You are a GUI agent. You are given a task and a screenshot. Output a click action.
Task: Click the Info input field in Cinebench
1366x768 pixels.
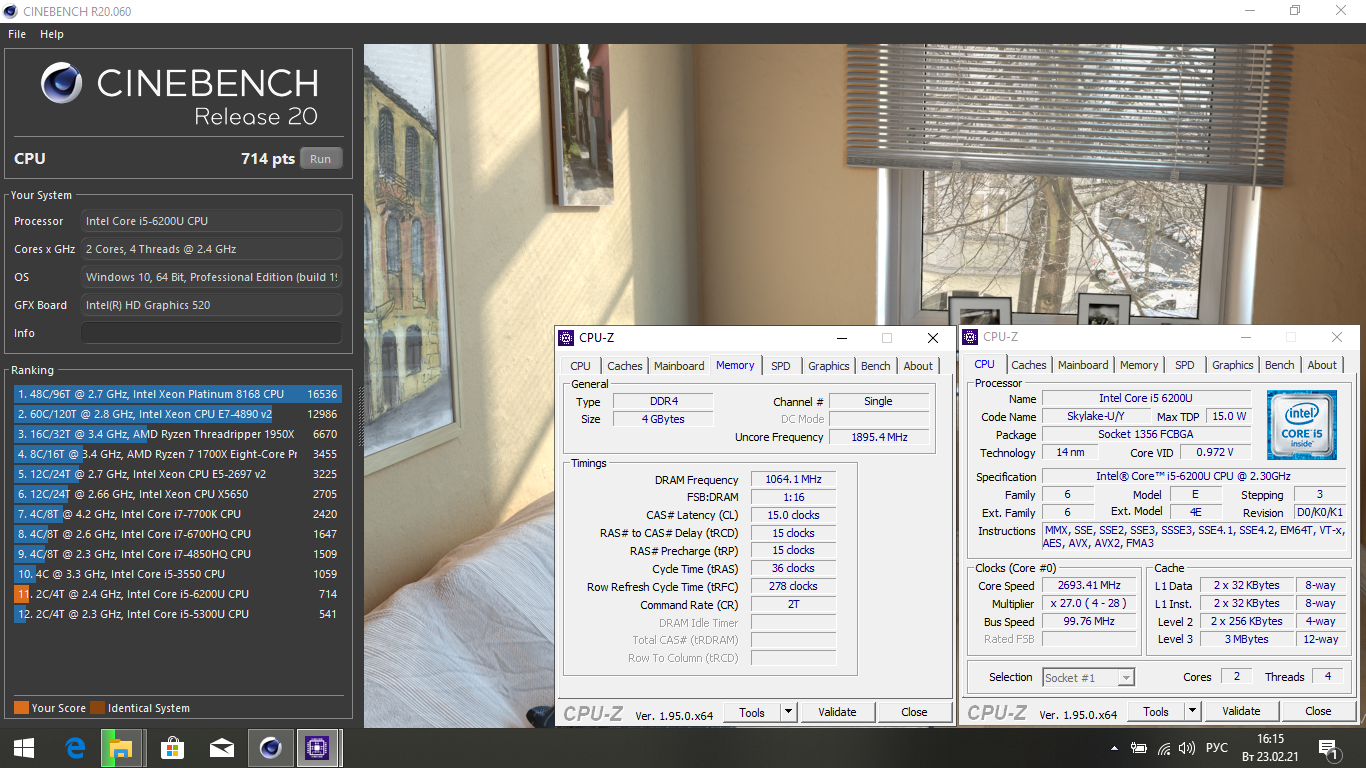(x=211, y=333)
